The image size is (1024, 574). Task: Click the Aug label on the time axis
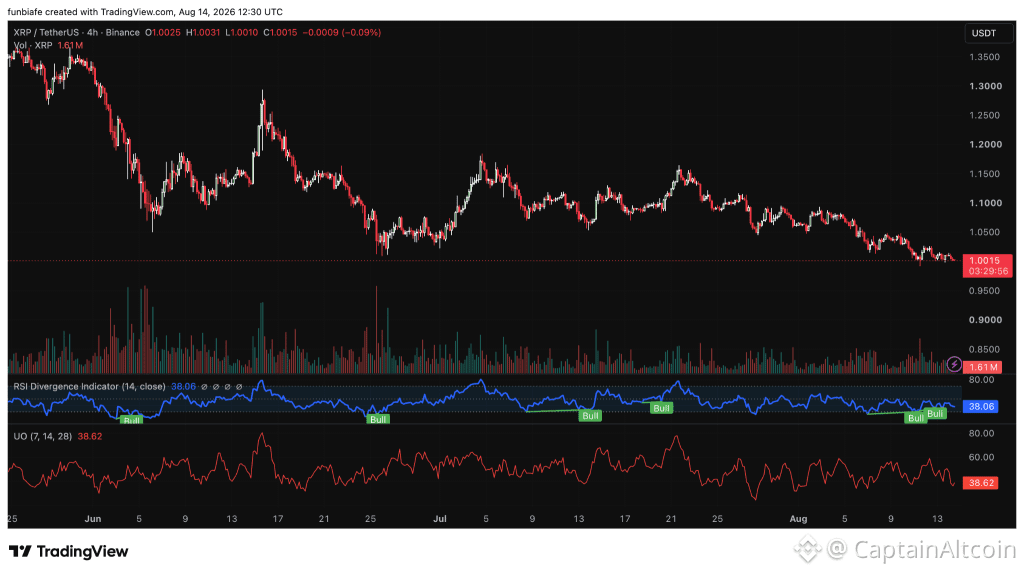(798, 519)
